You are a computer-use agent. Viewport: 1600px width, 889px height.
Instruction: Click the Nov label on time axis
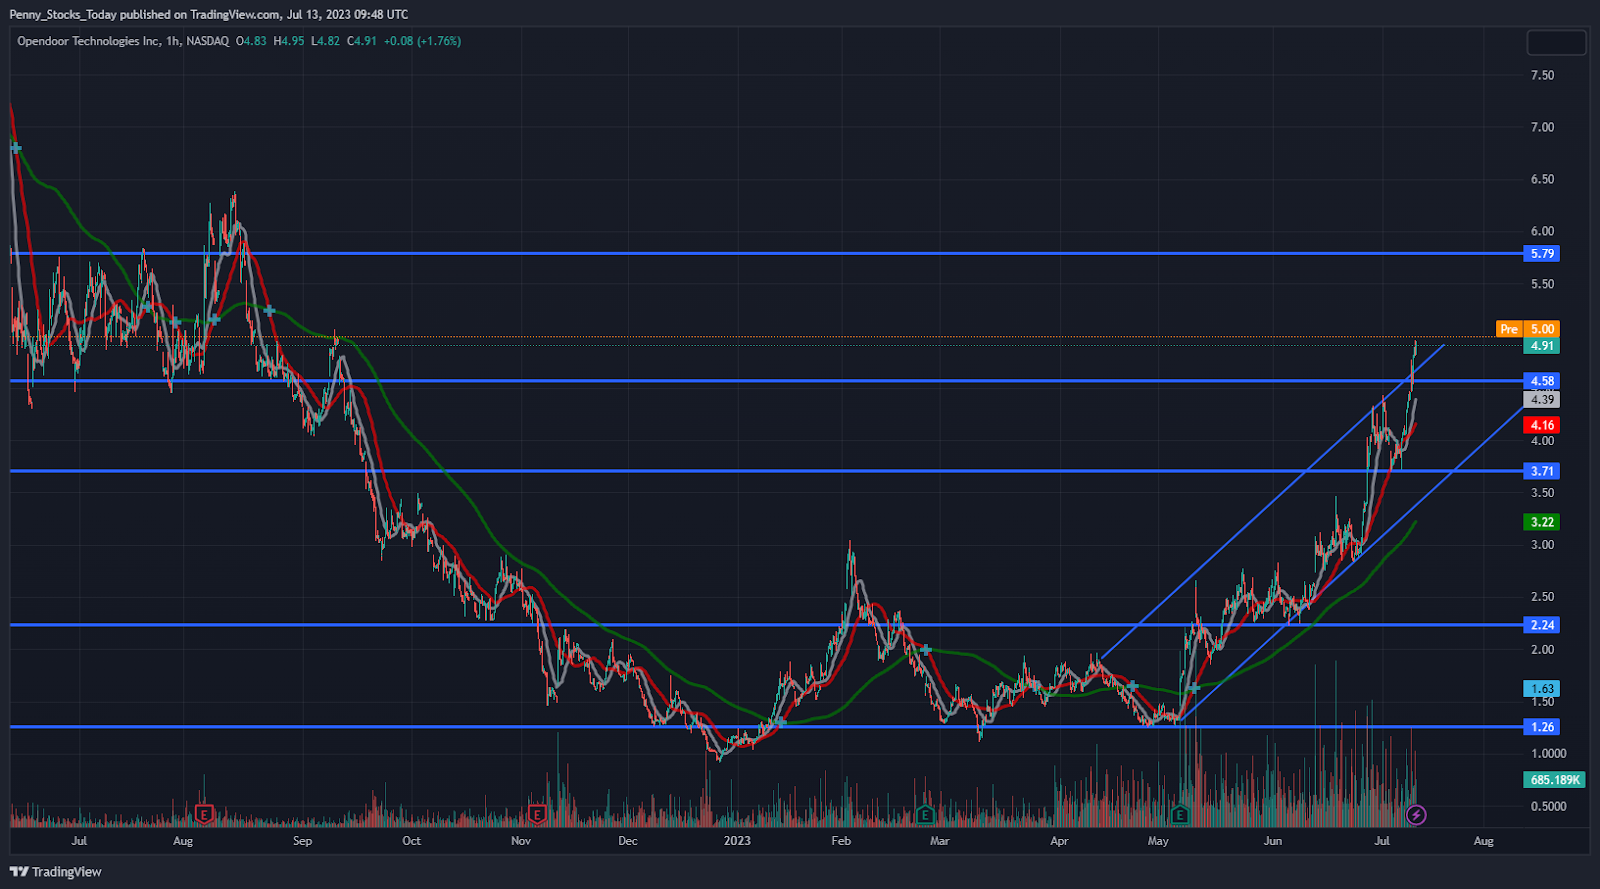tap(521, 841)
